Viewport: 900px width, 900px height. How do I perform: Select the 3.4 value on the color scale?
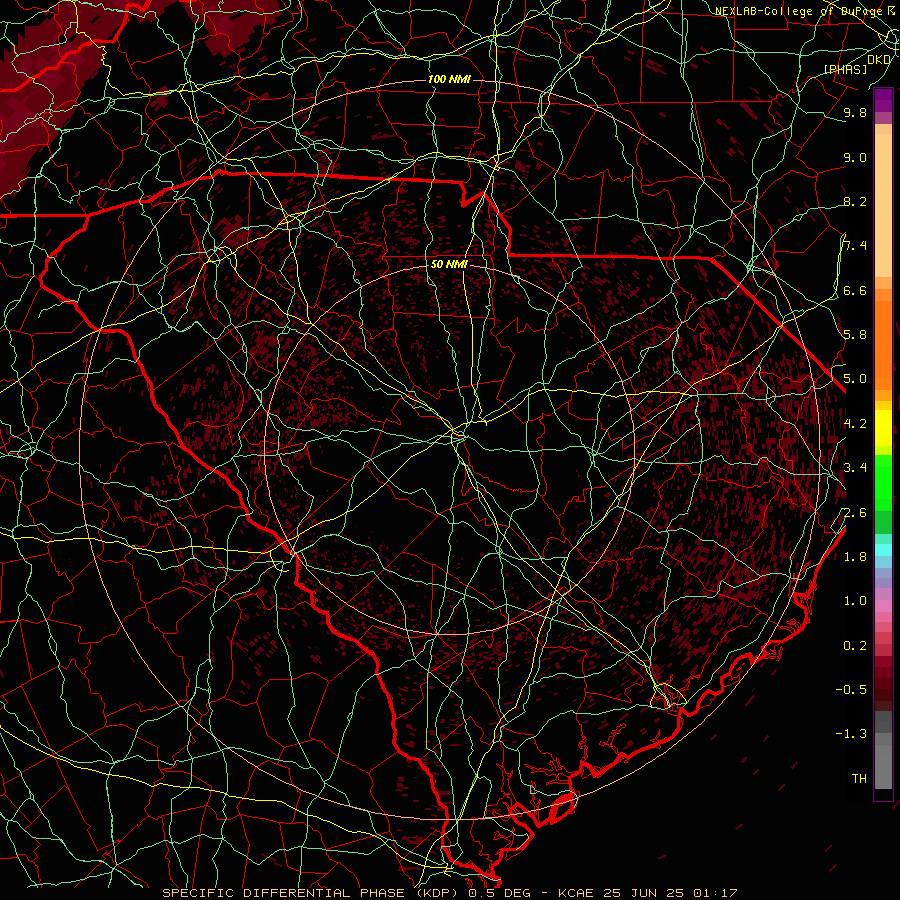click(855, 468)
